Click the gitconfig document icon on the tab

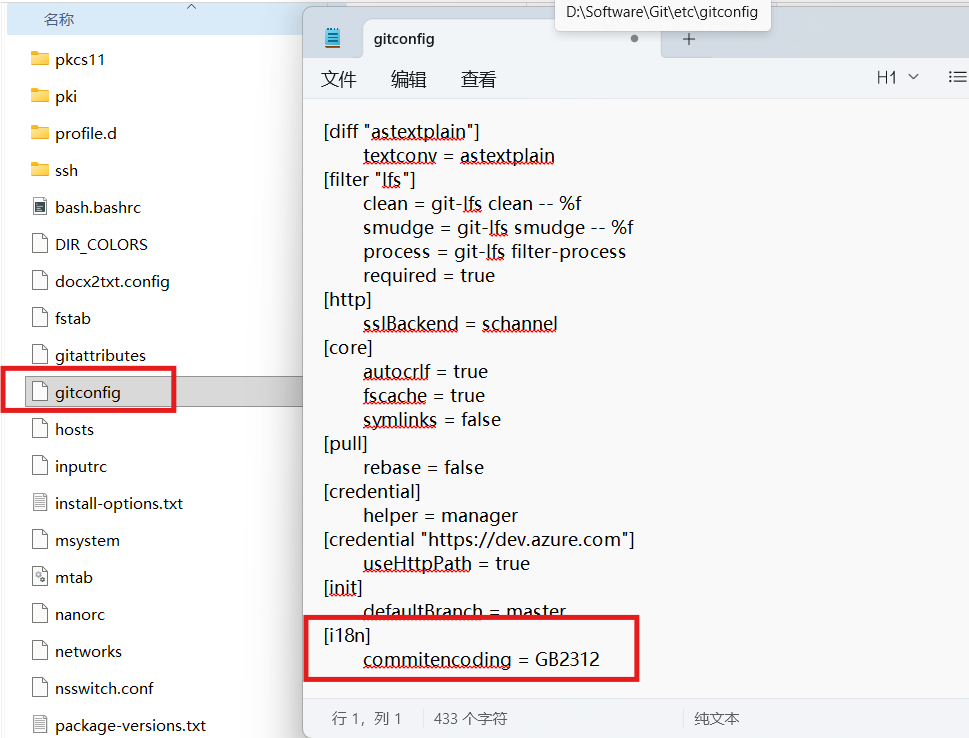[x=335, y=37]
